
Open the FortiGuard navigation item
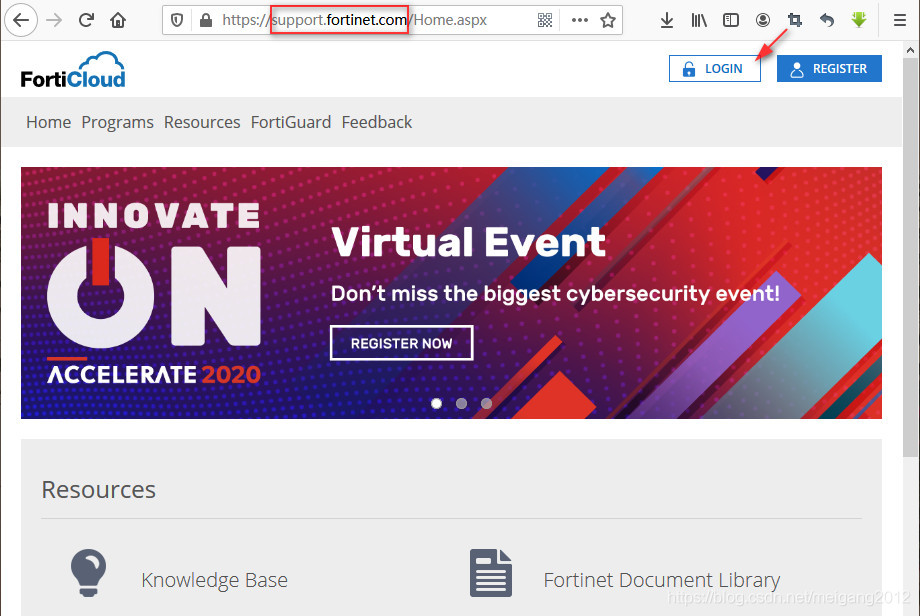click(291, 122)
